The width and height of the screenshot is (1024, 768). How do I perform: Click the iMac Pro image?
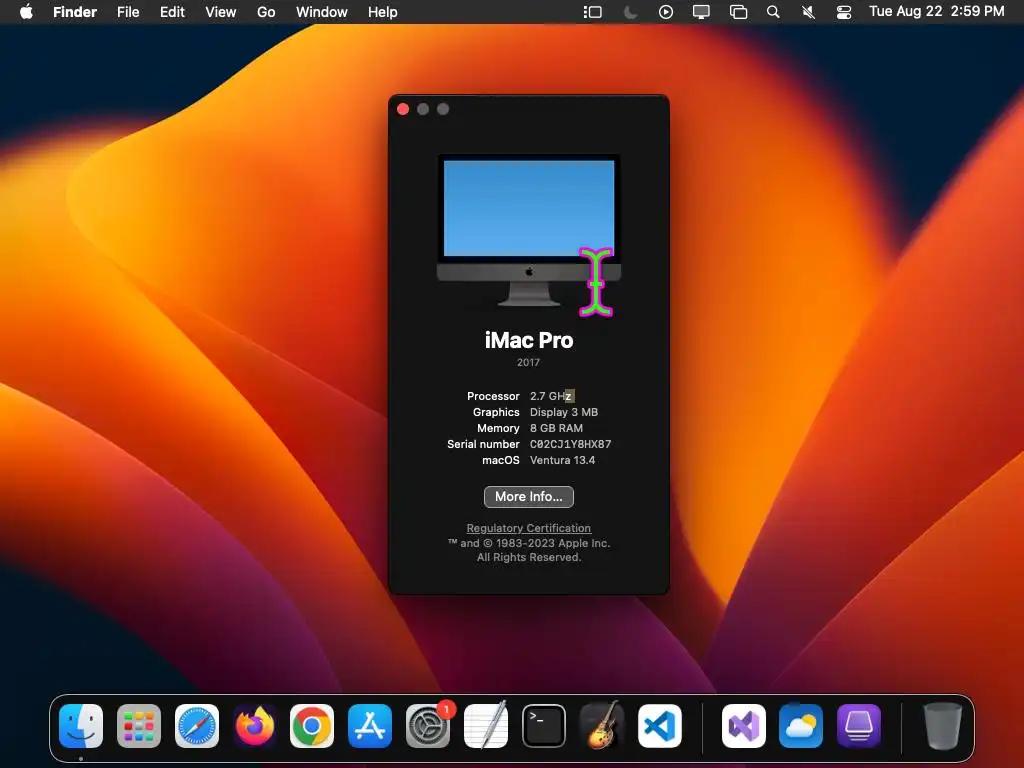(528, 230)
